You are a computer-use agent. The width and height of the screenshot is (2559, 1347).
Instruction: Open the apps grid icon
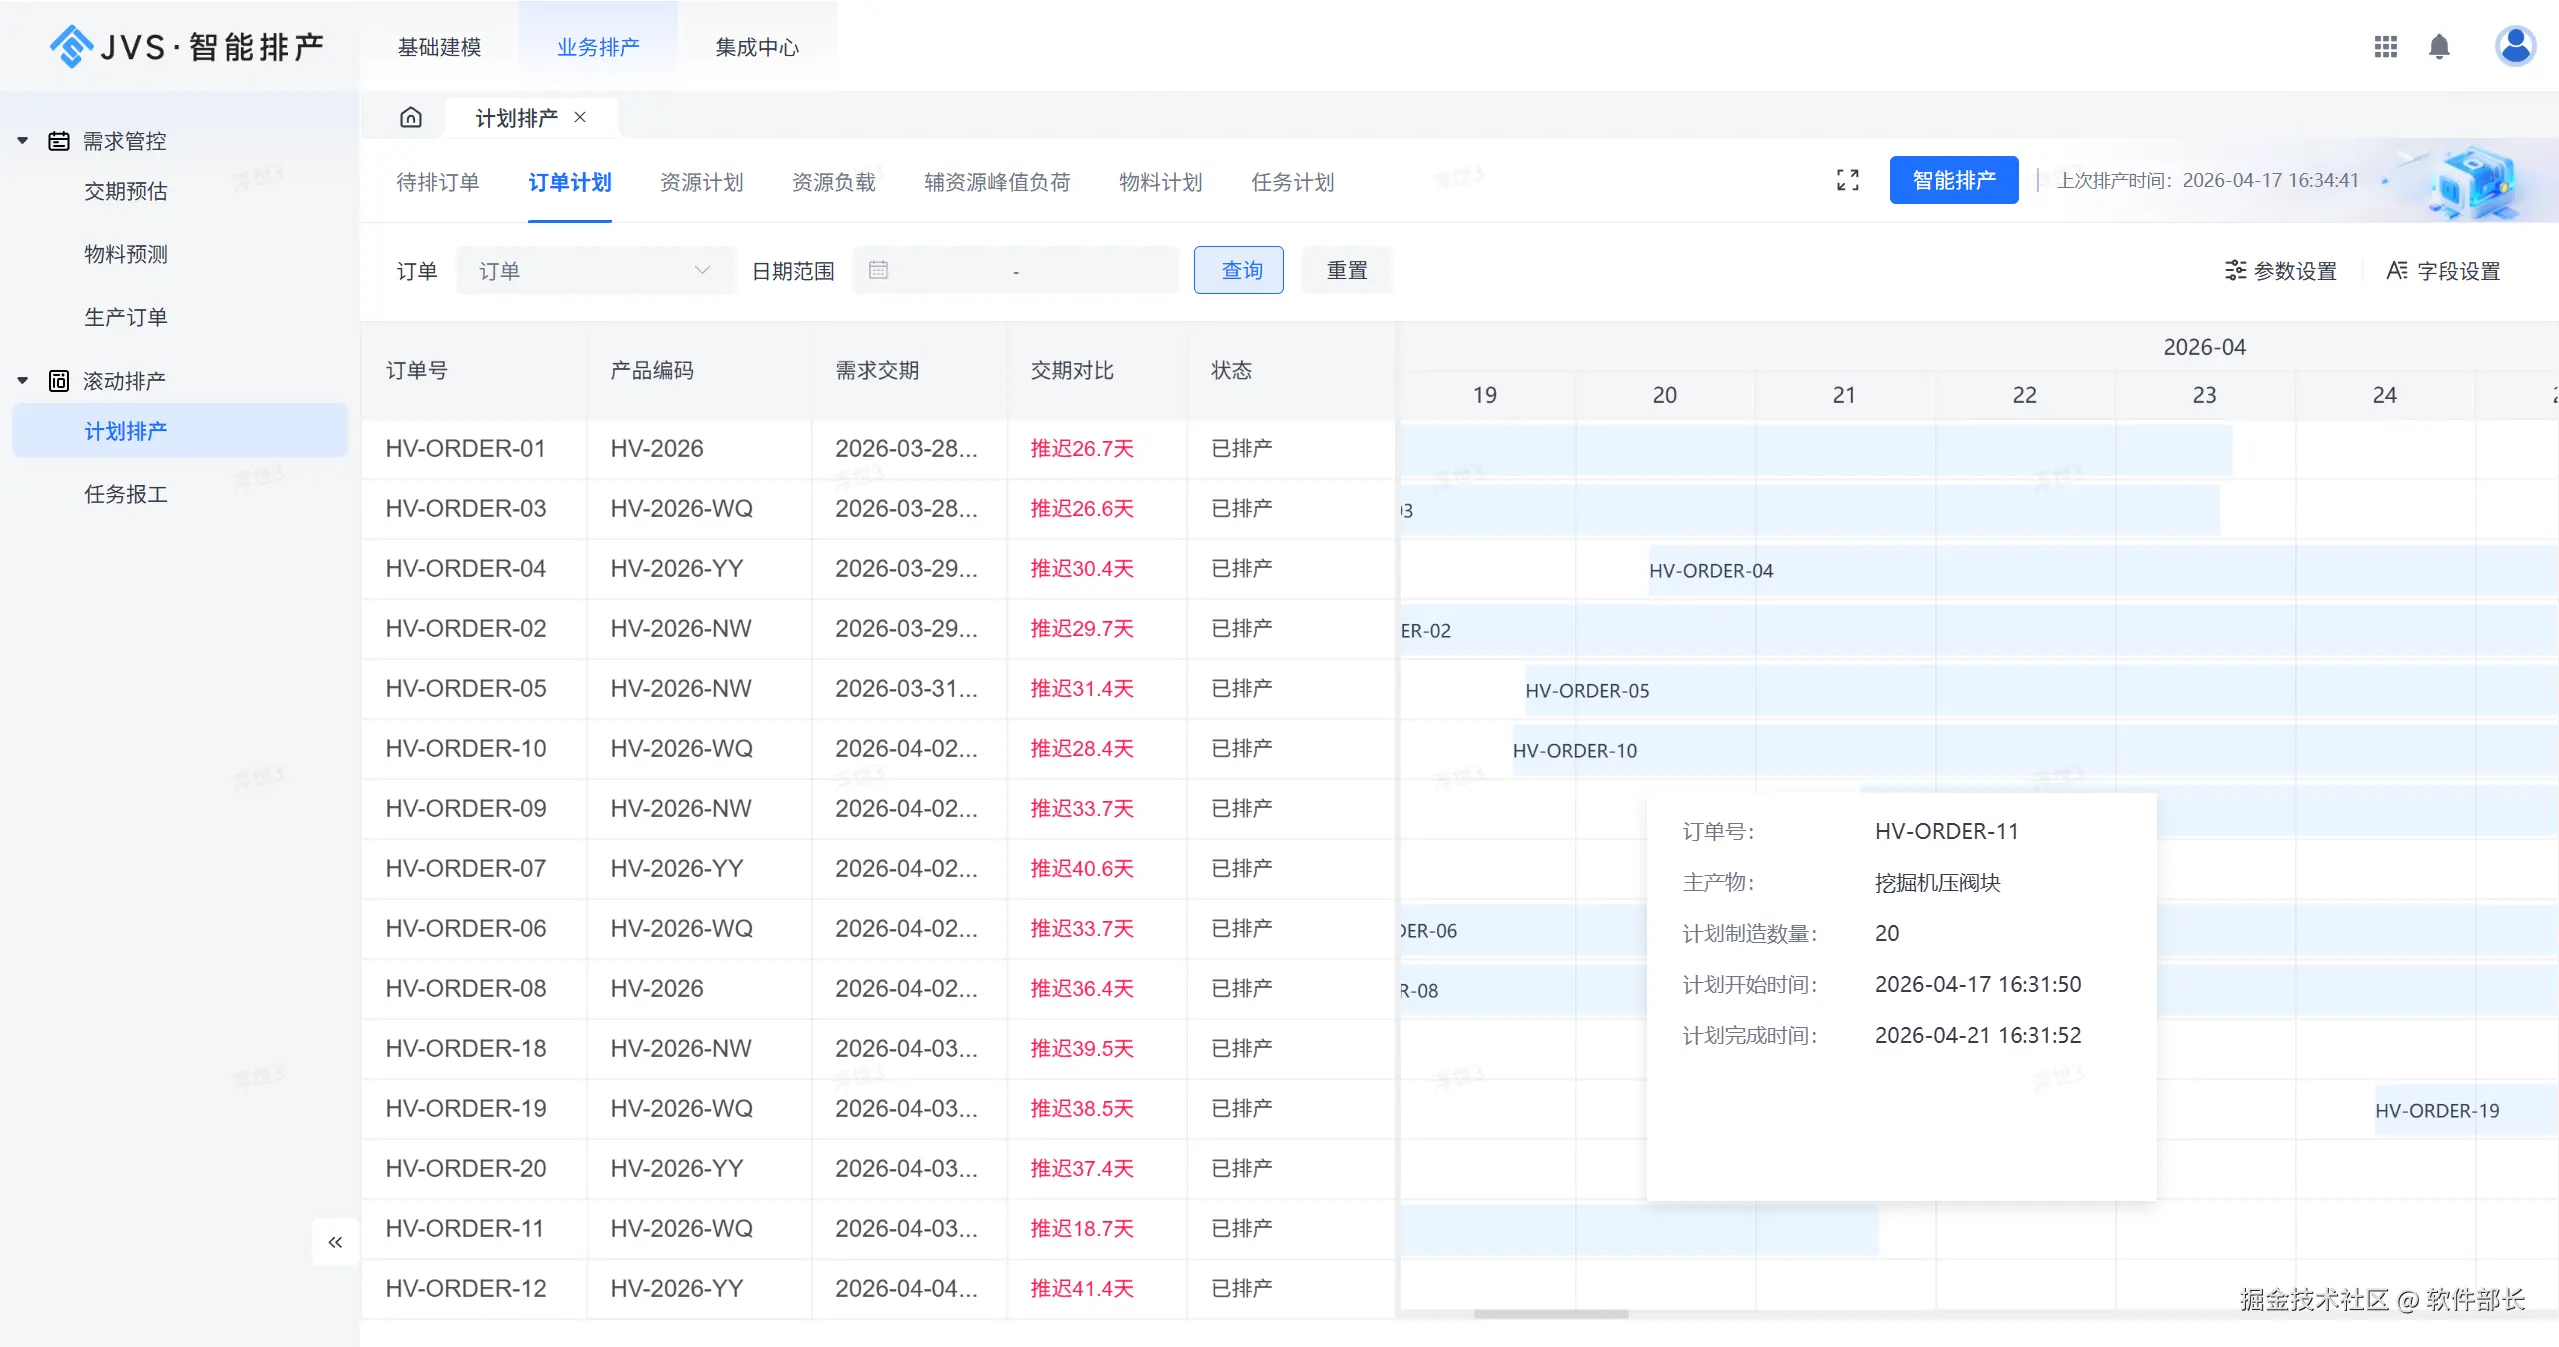pos(2385,47)
